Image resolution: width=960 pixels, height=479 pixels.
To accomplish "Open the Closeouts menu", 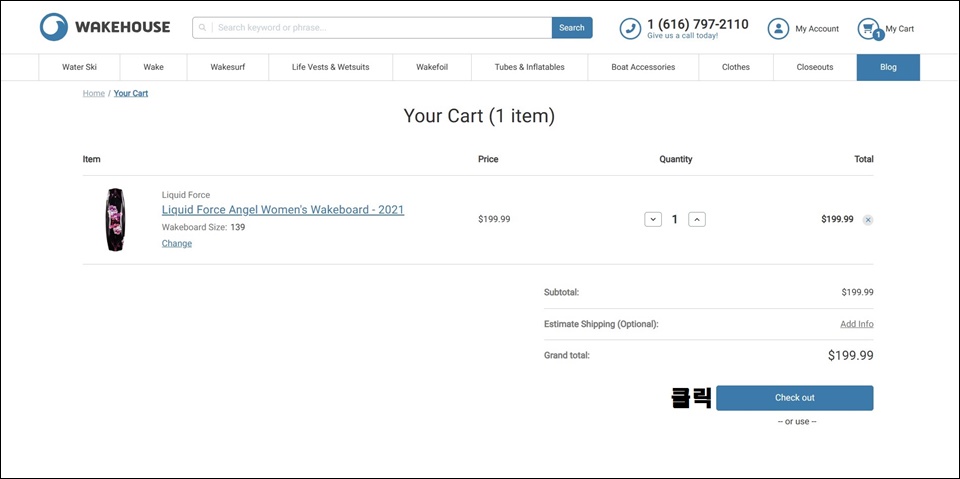I will (x=815, y=67).
